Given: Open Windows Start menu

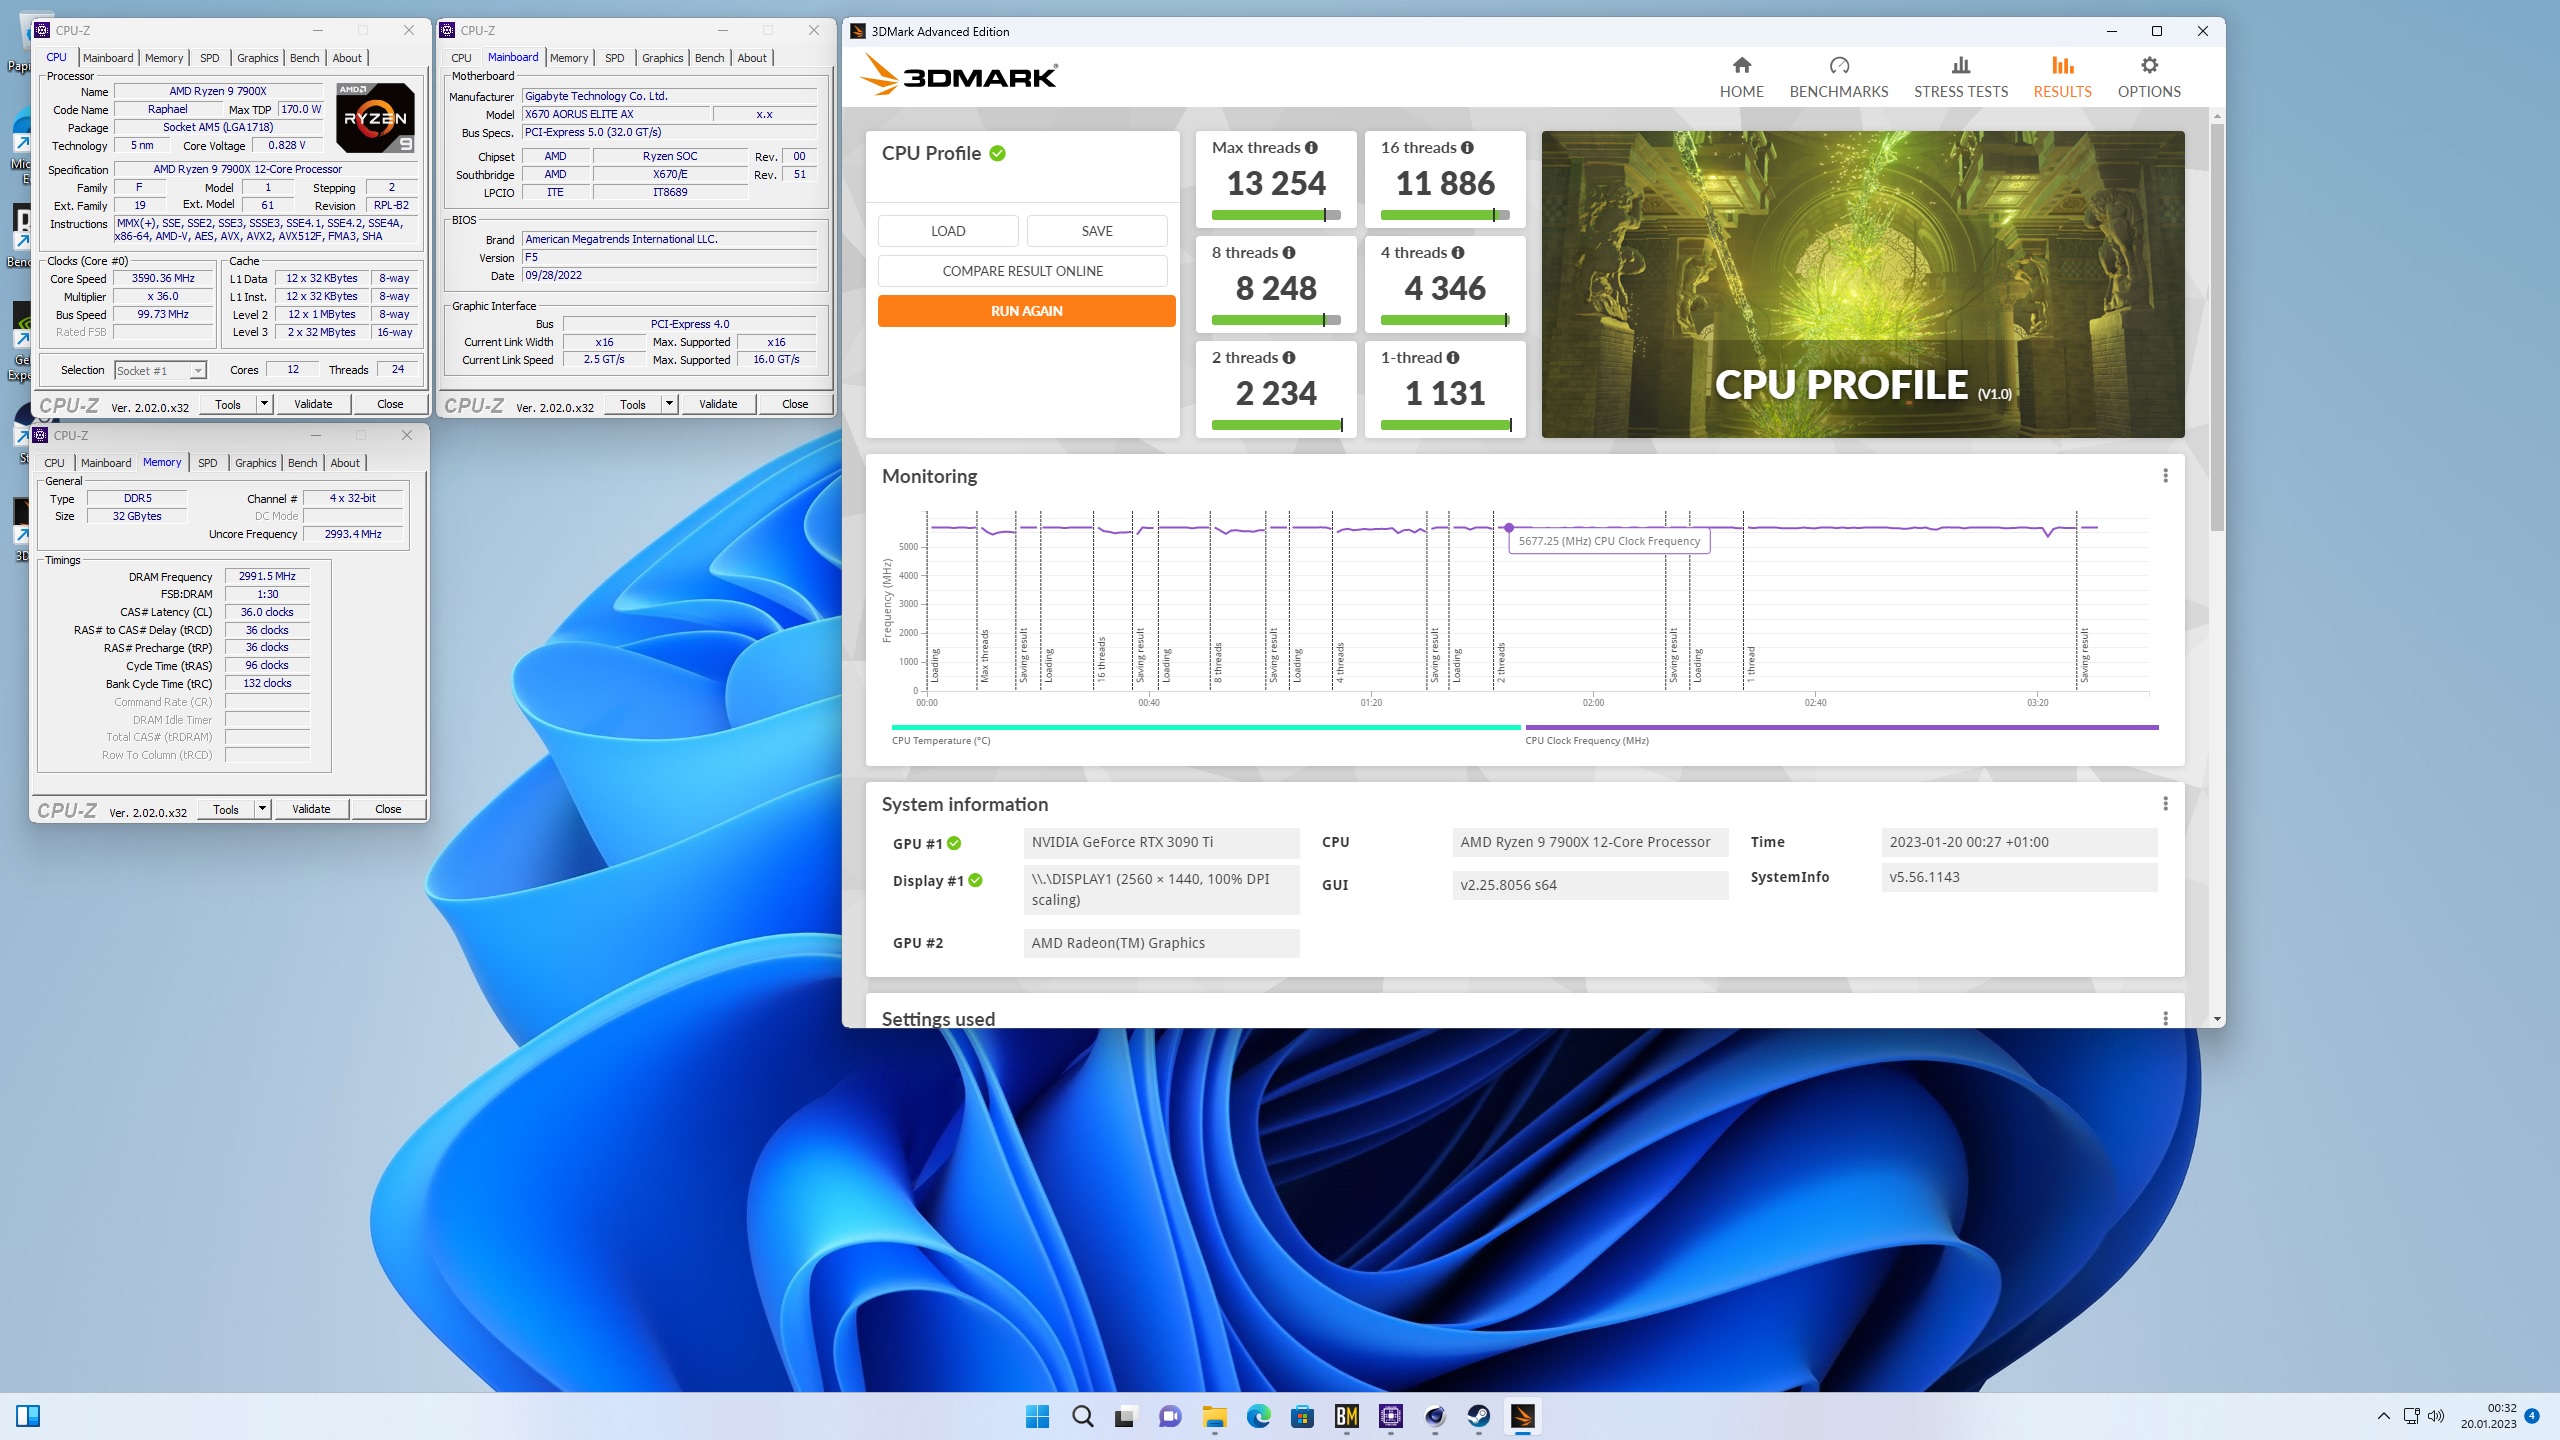Looking at the screenshot, I should (1037, 1416).
